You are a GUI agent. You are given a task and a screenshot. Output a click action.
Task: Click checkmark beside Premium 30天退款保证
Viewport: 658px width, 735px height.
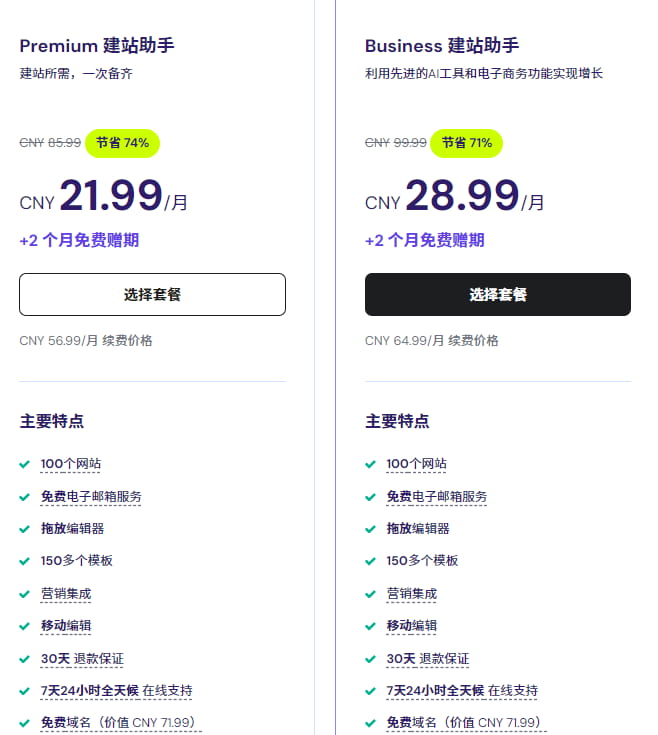point(25,659)
